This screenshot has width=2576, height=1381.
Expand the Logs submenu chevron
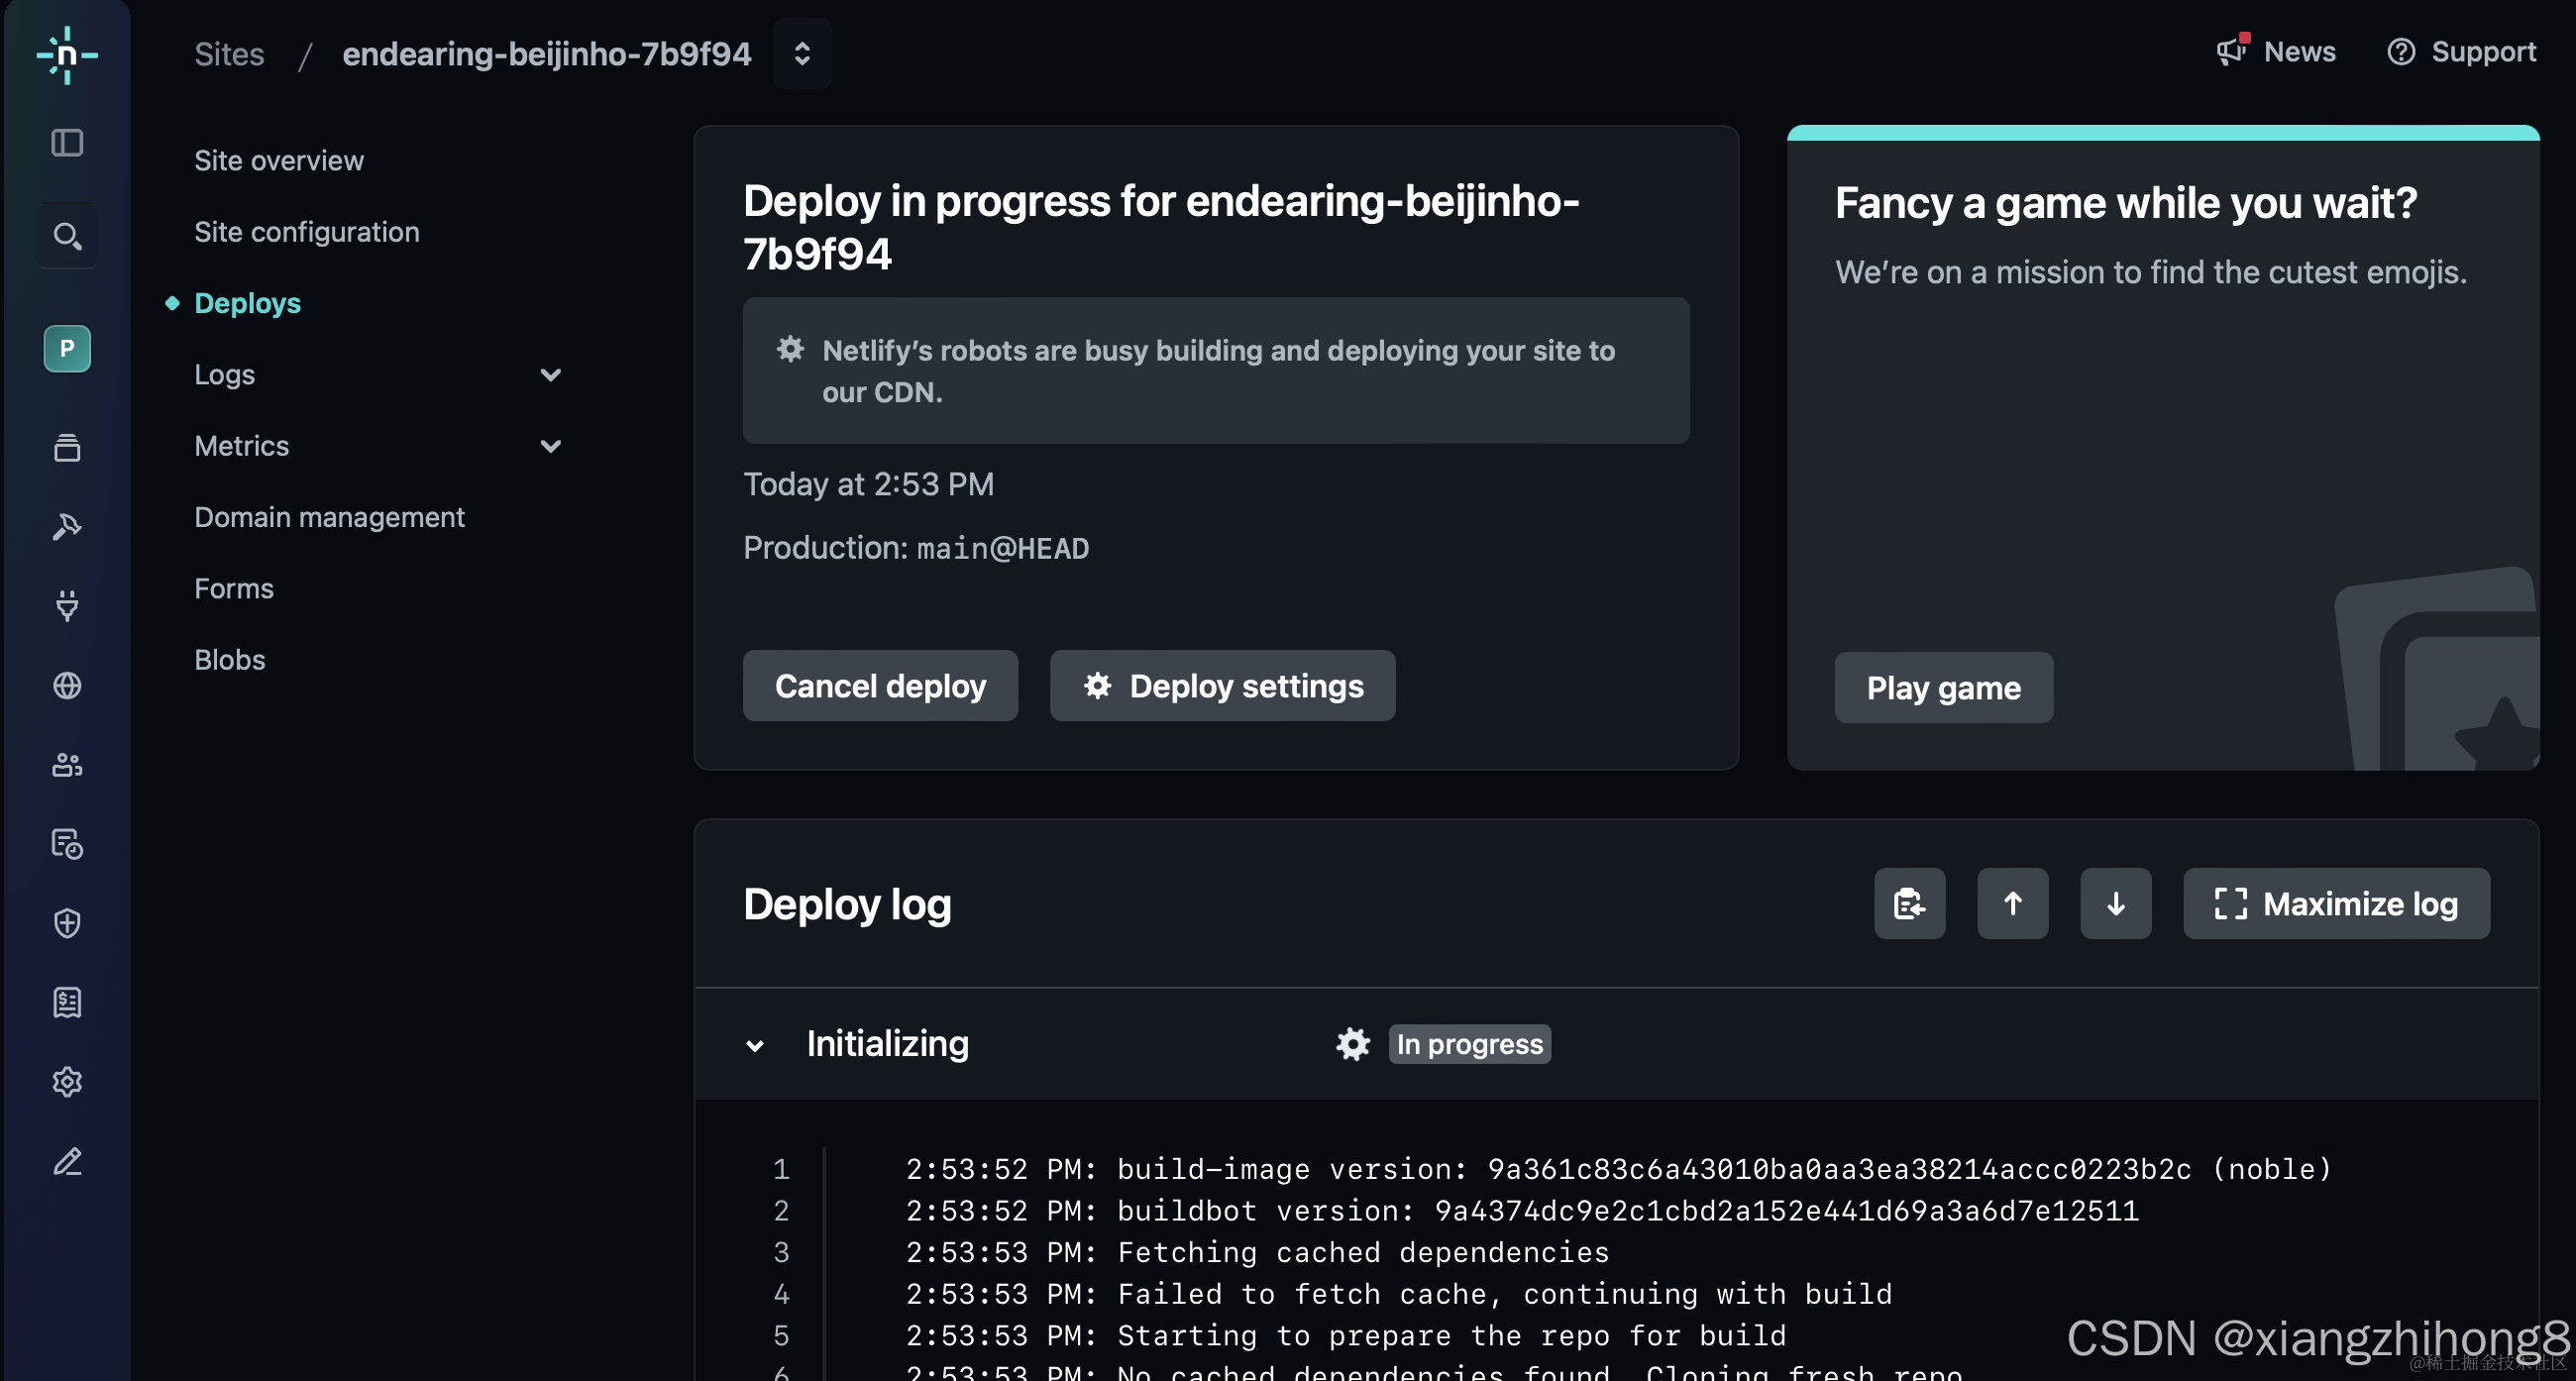(550, 375)
